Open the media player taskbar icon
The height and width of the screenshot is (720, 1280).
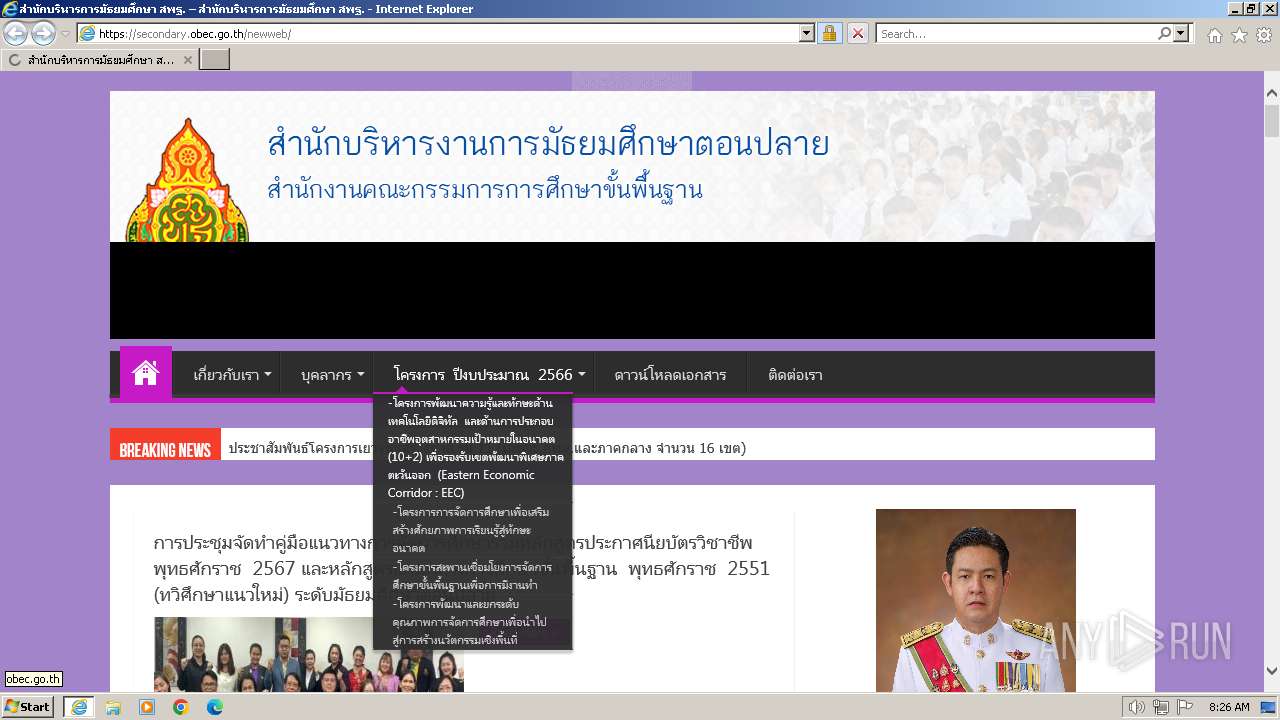[147, 707]
